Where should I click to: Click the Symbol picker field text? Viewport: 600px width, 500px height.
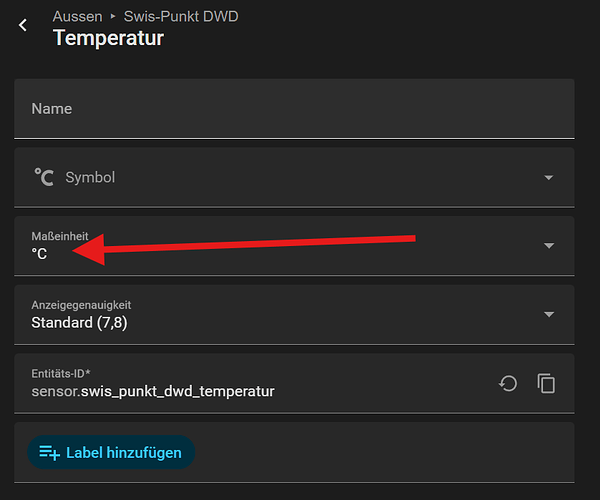tap(90, 177)
